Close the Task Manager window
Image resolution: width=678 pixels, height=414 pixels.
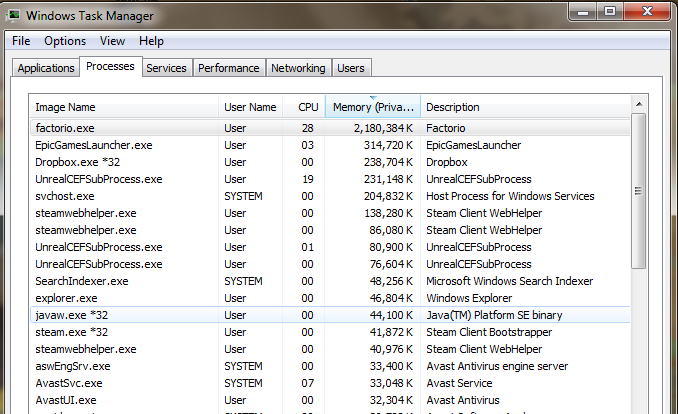coord(647,11)
